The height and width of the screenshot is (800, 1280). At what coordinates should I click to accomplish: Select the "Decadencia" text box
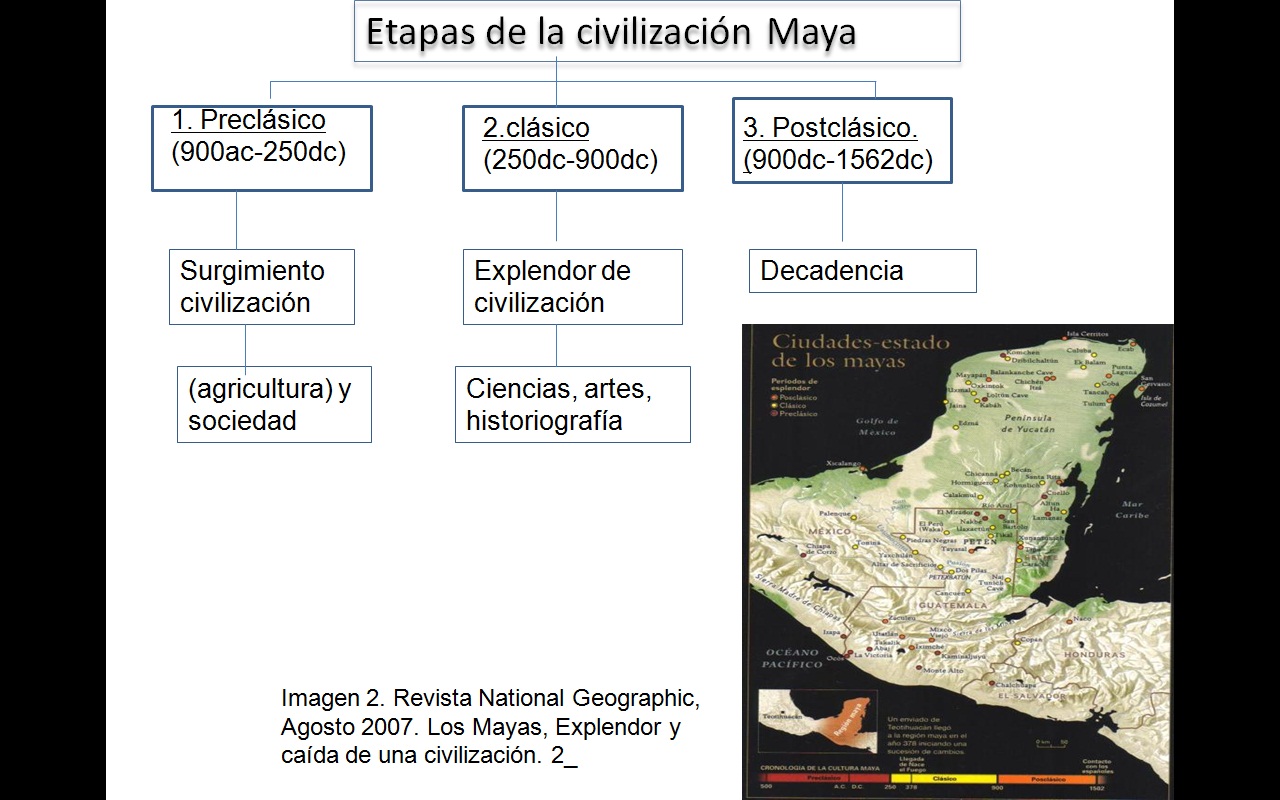[x=863, y=271]
